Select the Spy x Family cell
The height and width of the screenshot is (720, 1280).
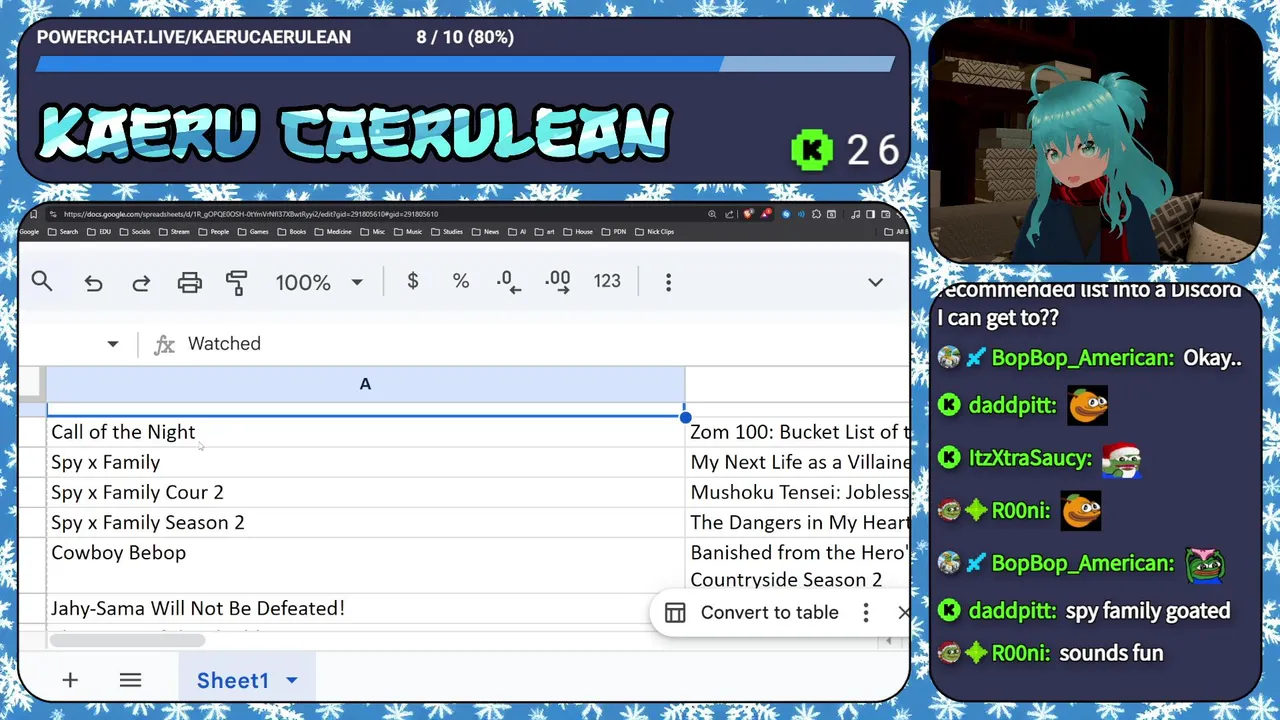[365, 462]
